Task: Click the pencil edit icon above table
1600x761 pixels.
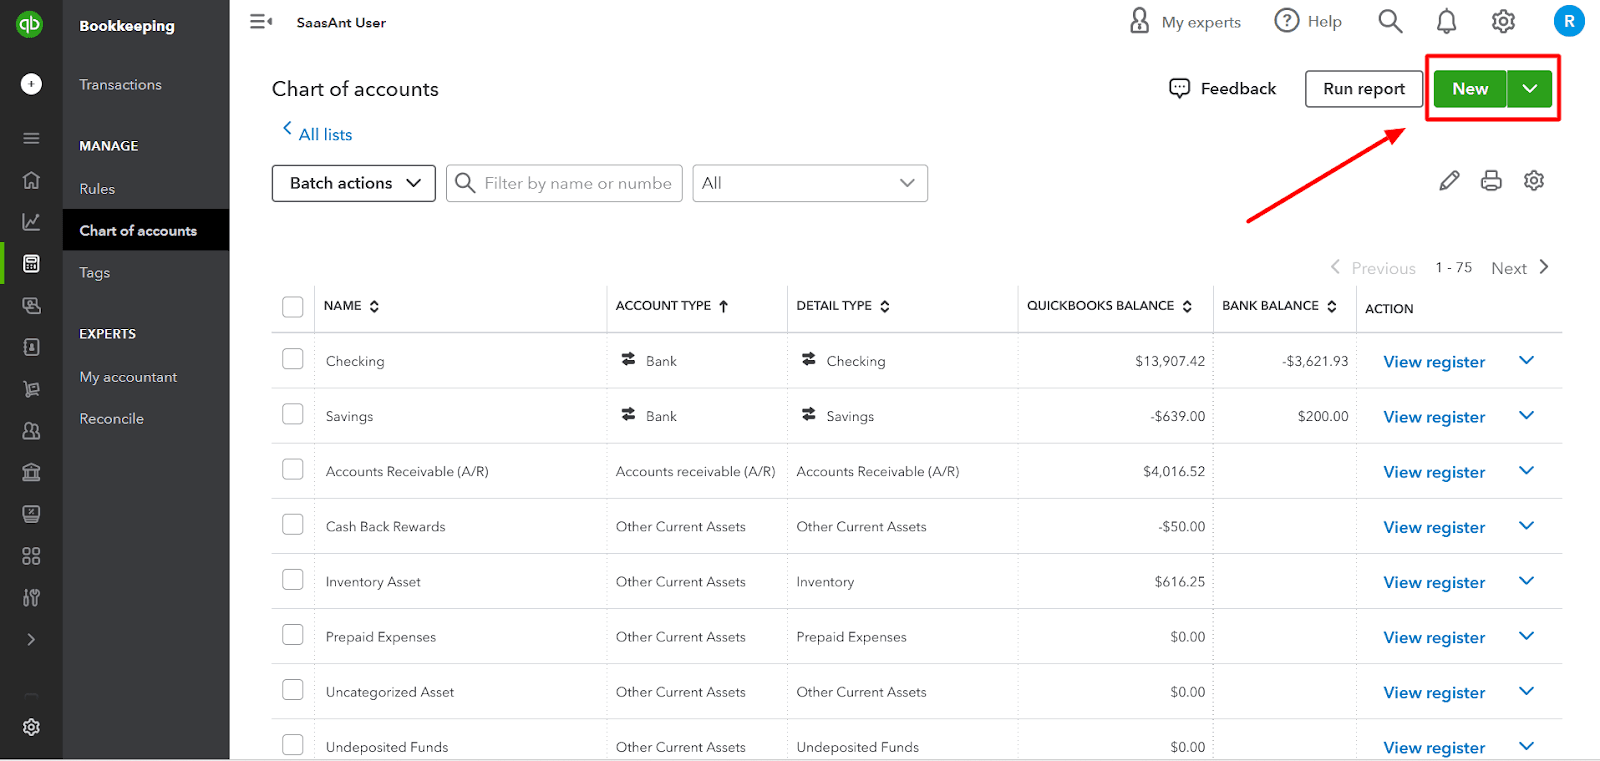Action: pyautogui.click(x=1449, y=181)
